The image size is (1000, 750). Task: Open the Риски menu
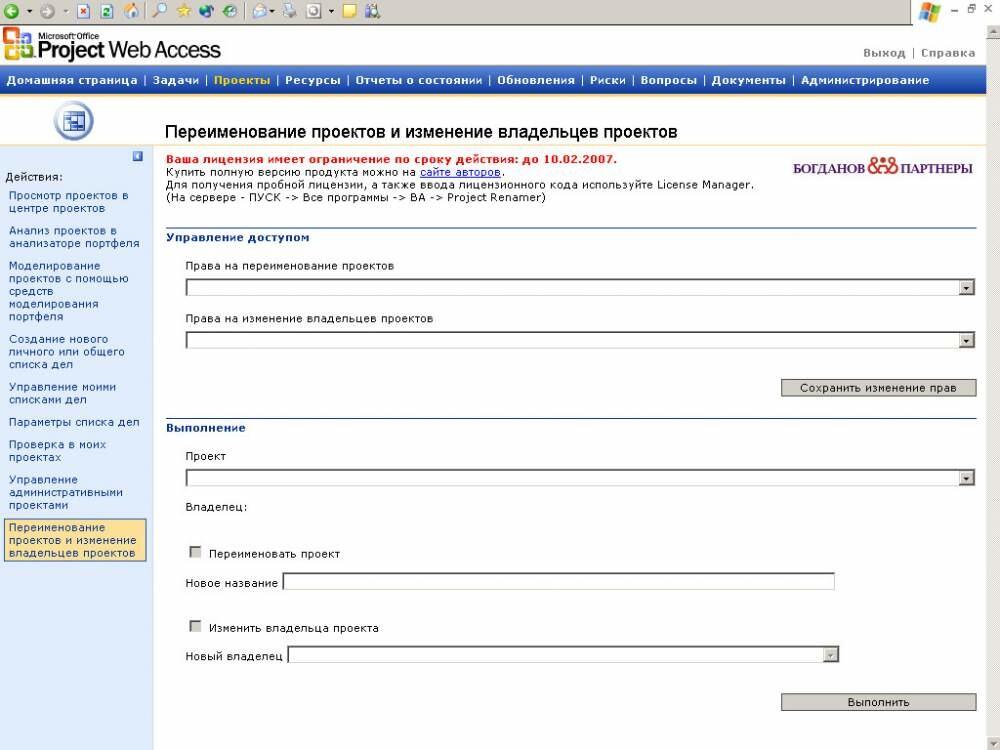point(608,80)
